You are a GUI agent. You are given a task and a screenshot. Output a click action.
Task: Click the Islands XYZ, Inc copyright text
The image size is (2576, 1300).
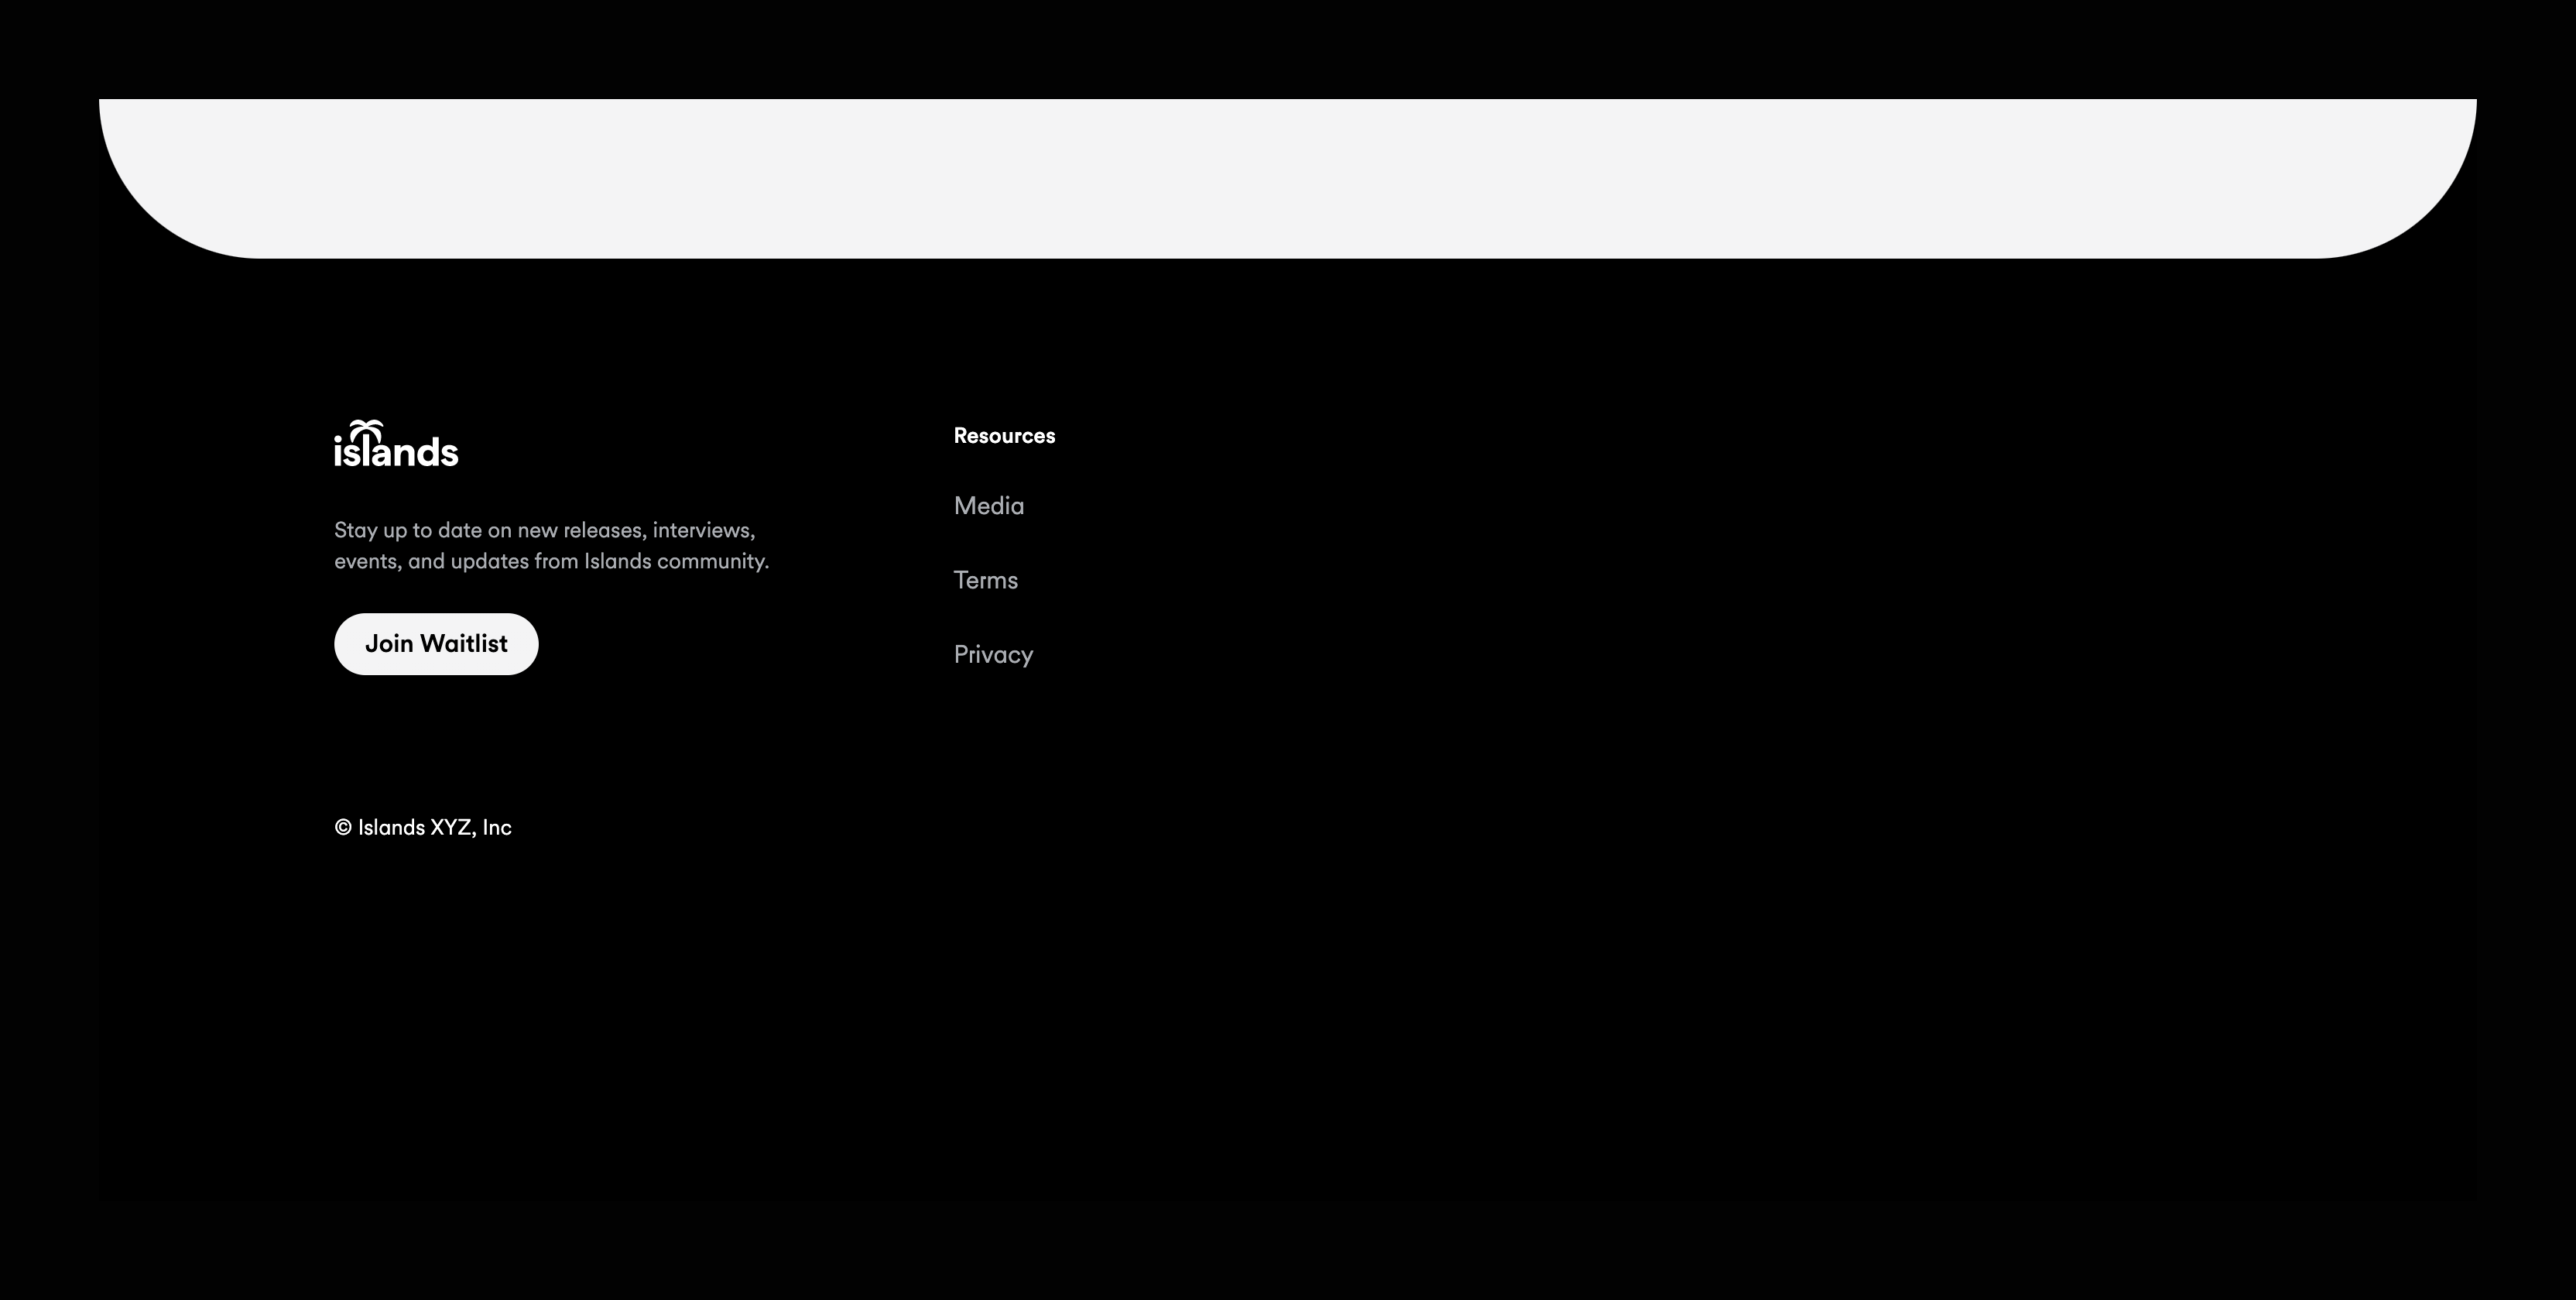click(434, 828)
